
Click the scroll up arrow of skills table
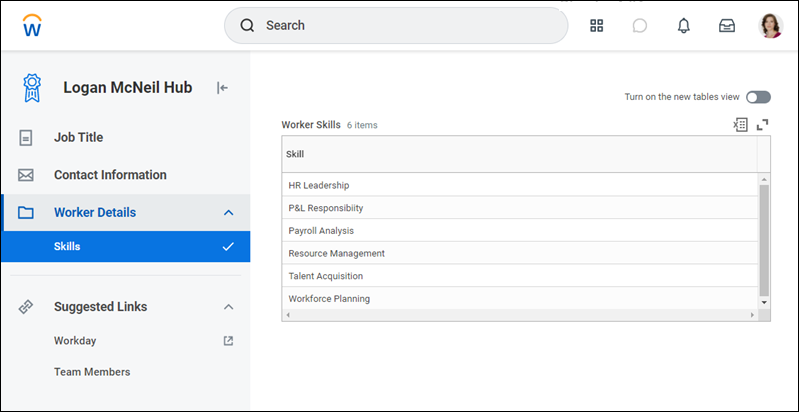(x=764, y=179)
